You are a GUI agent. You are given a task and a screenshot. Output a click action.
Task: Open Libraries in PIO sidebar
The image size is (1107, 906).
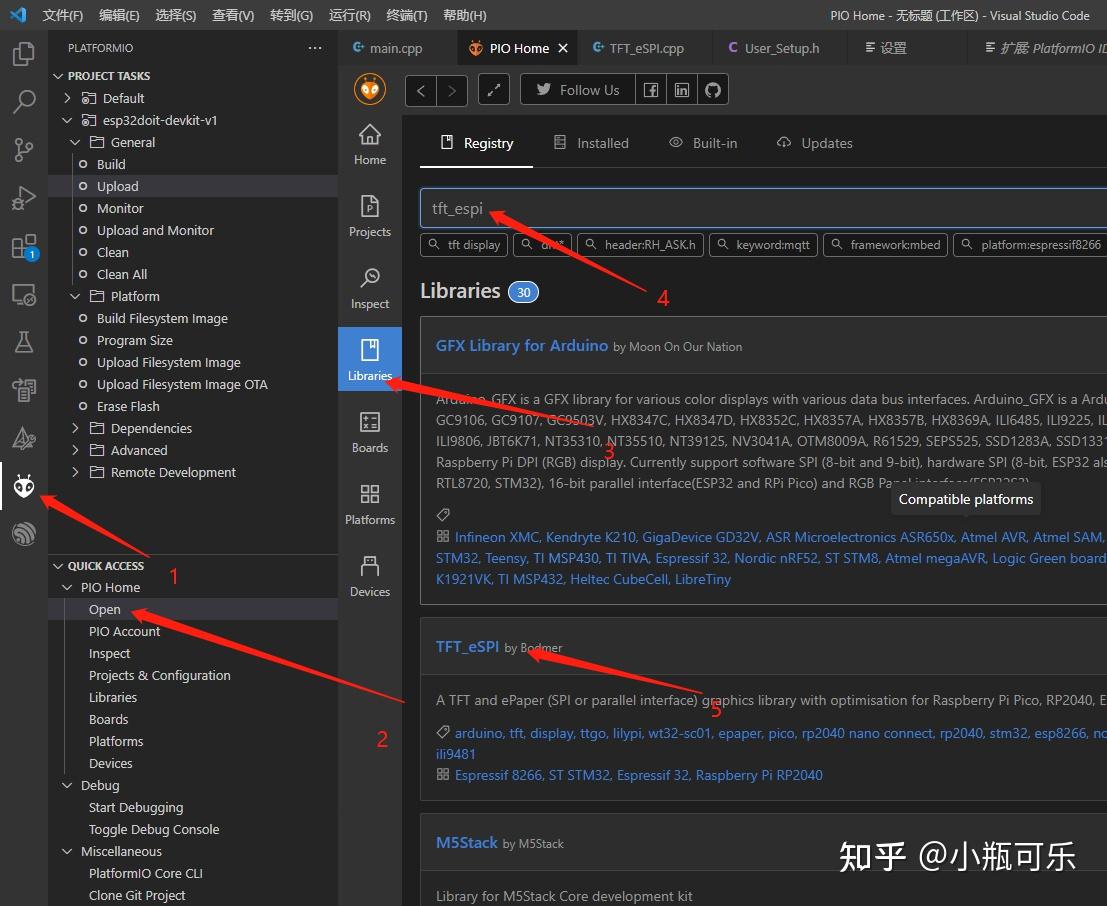click(370, 359)
